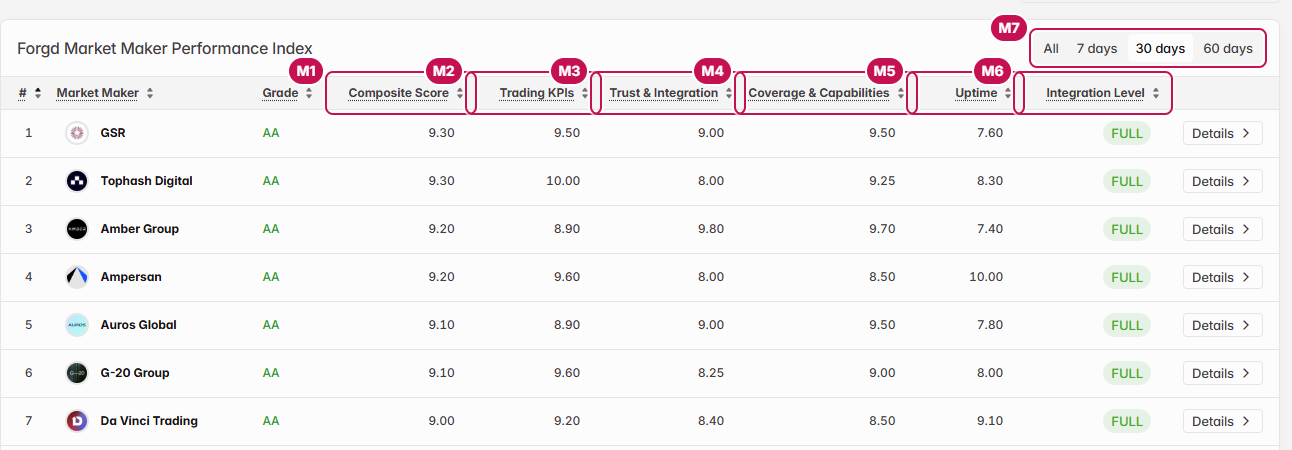Image resolution: width=1292 pixels, height=450 pixels.
Task: Click Da Vinci Trading's 9.10 Uptime value
Action: click(989, 421)
